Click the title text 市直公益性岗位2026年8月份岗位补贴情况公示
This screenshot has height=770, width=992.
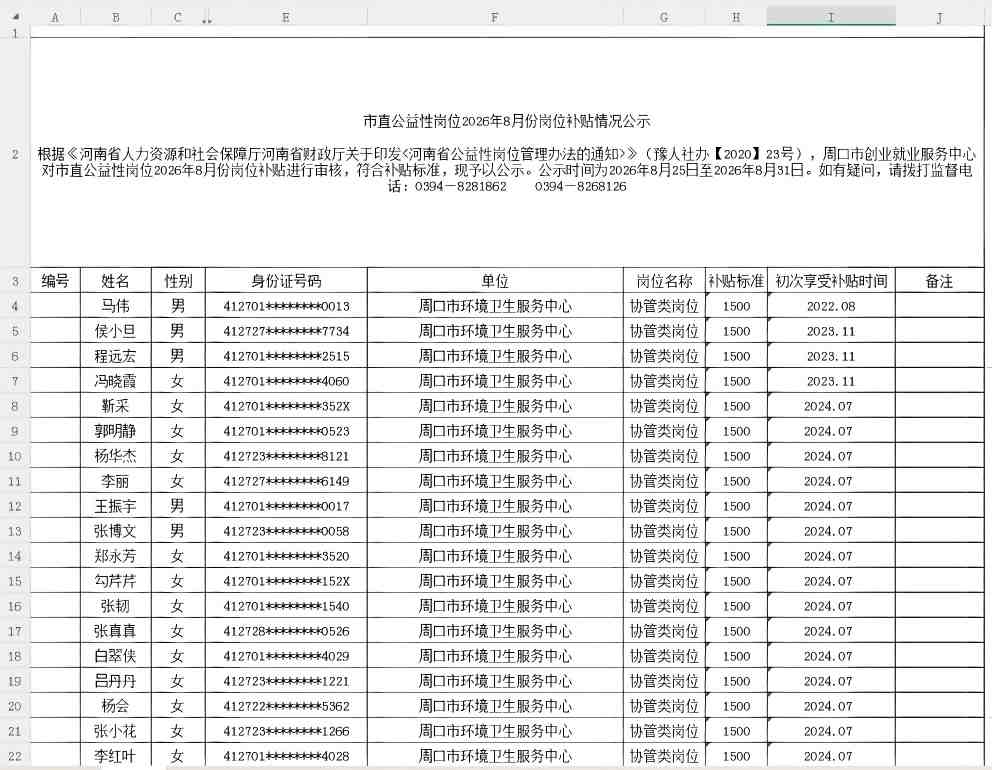coord(506,120)
